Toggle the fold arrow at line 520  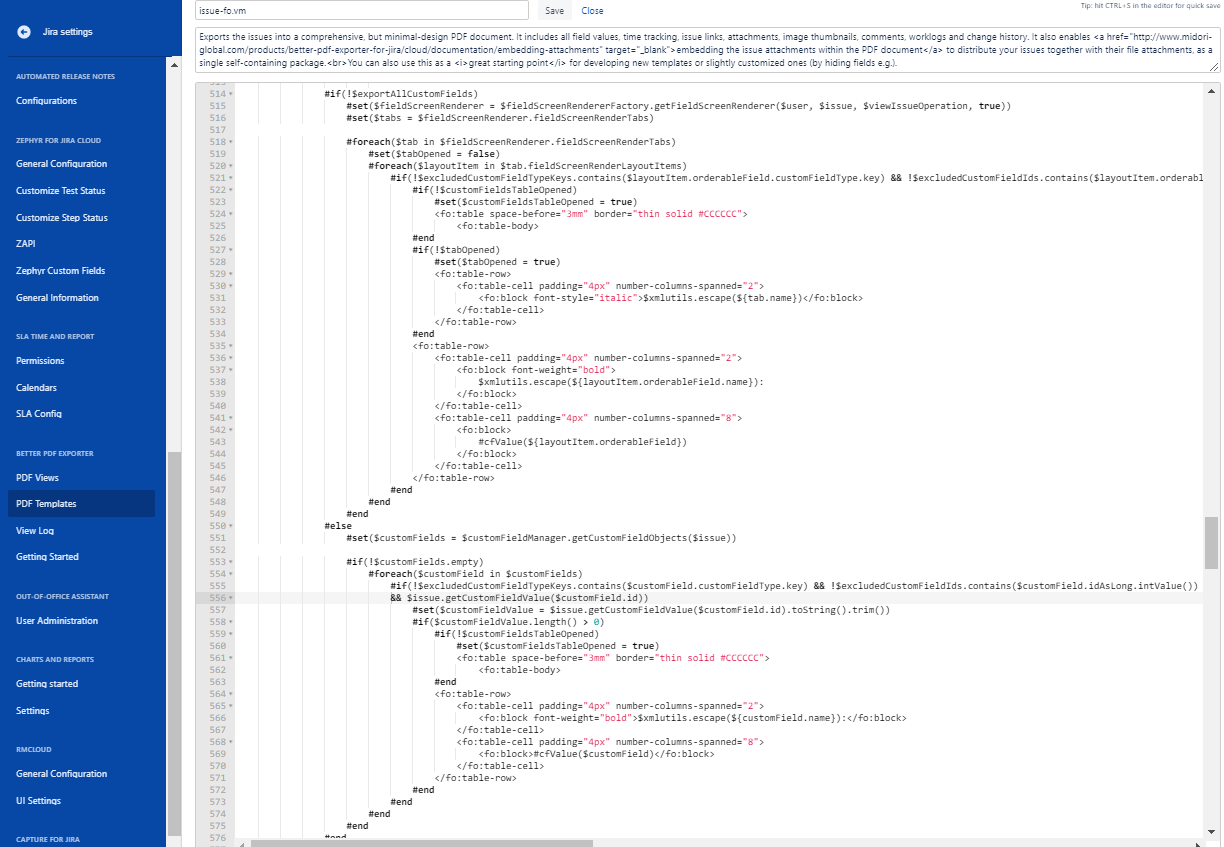pos(231,166)
